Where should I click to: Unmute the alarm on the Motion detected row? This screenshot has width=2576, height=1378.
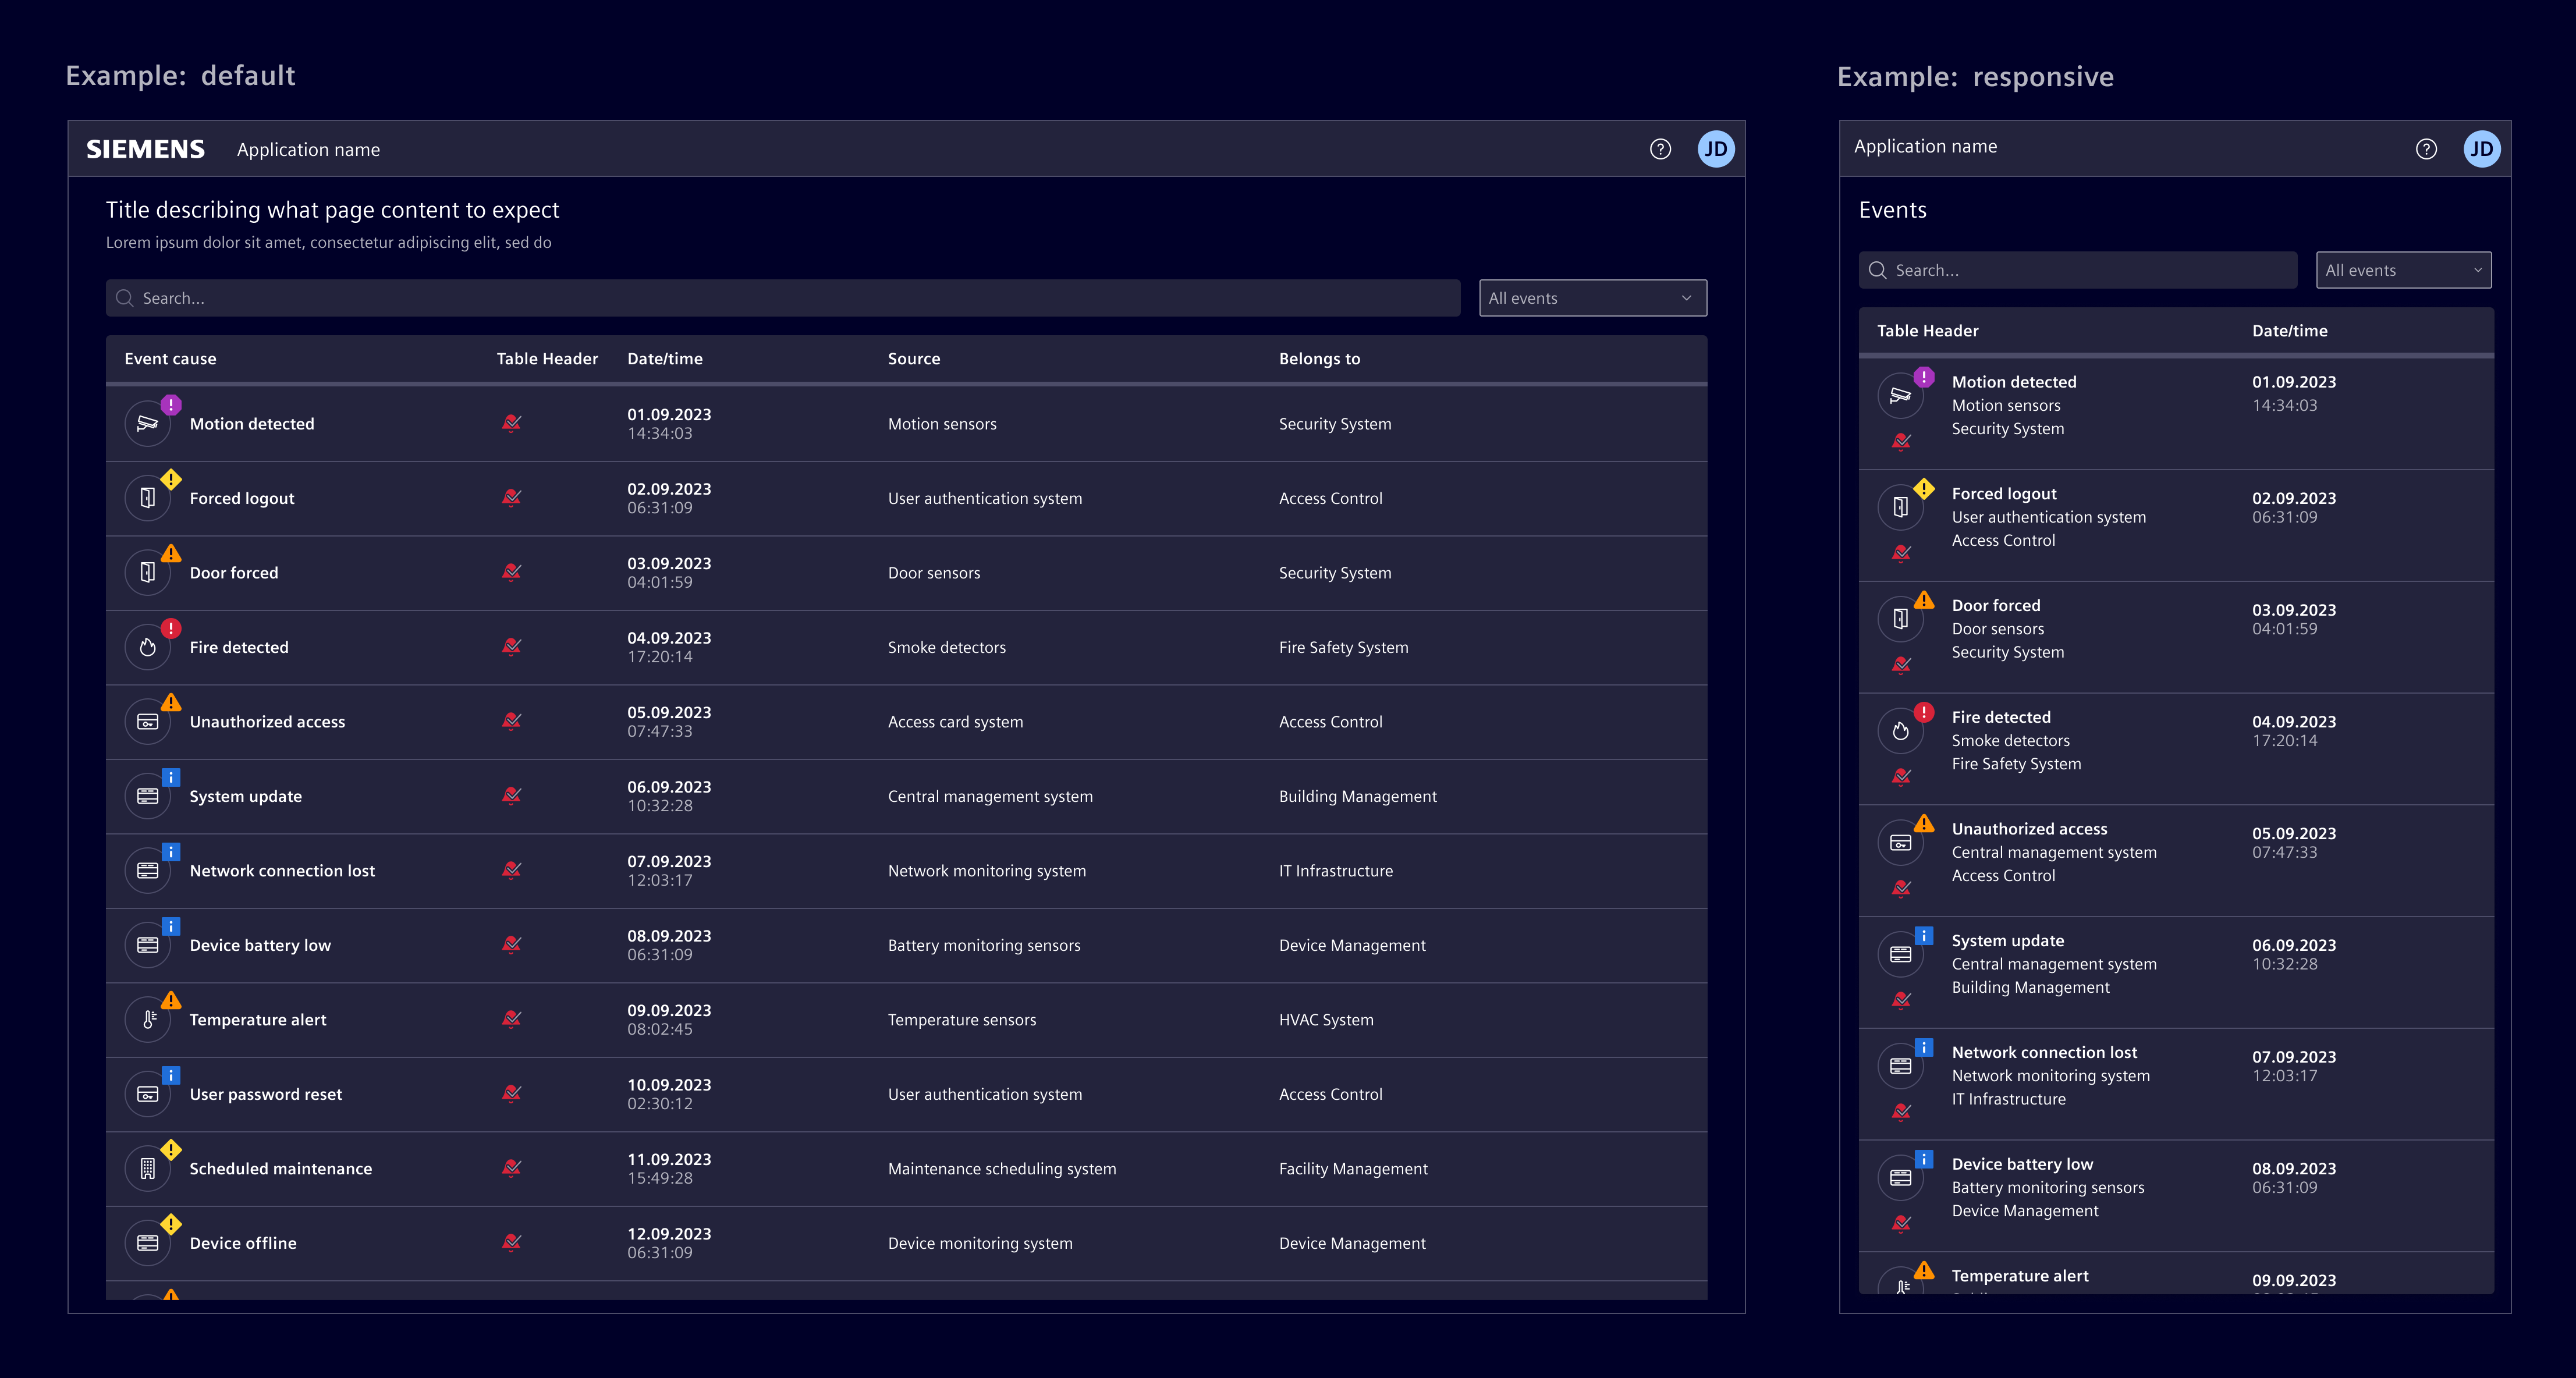[x=511, y=423]
